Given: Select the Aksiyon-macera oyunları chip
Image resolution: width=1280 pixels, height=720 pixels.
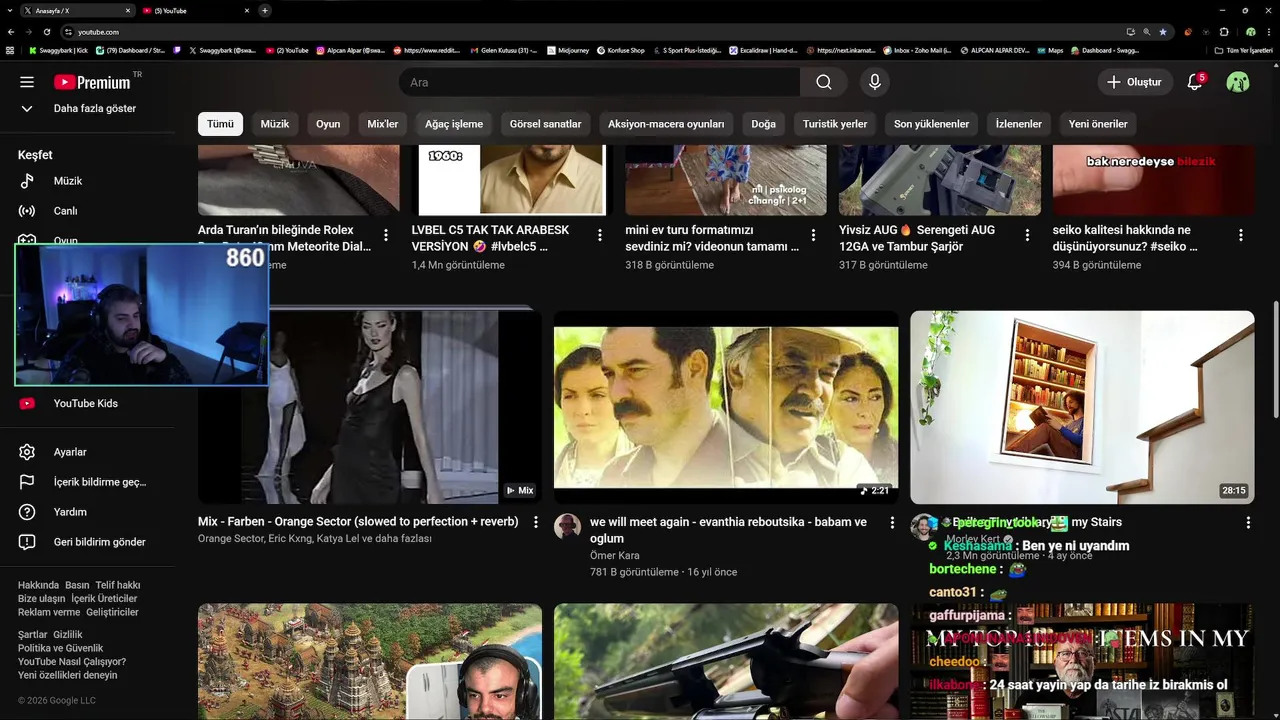Looking at the screenshot, I should pyautogui.click(x=666, y=124).
